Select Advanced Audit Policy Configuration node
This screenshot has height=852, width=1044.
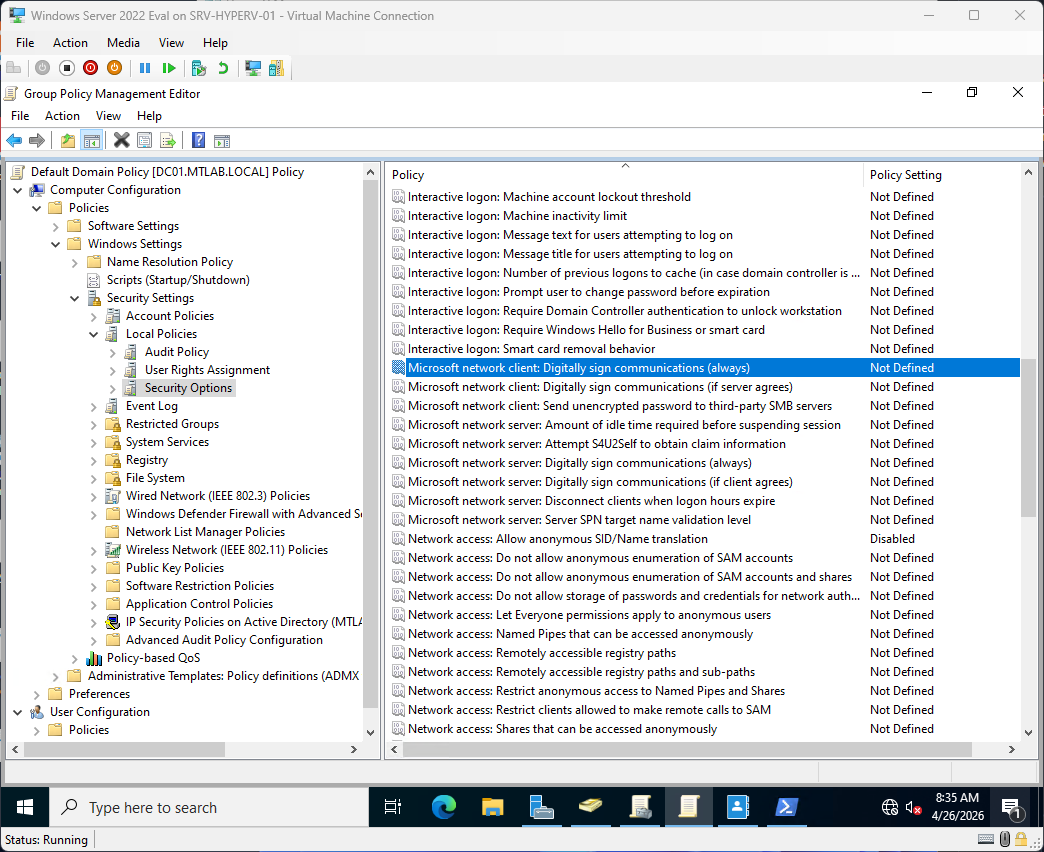pyautogui.click(x=224, y=640)
